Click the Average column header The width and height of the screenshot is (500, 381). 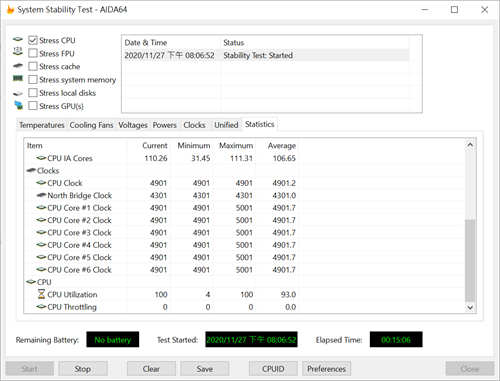[282, 146]
